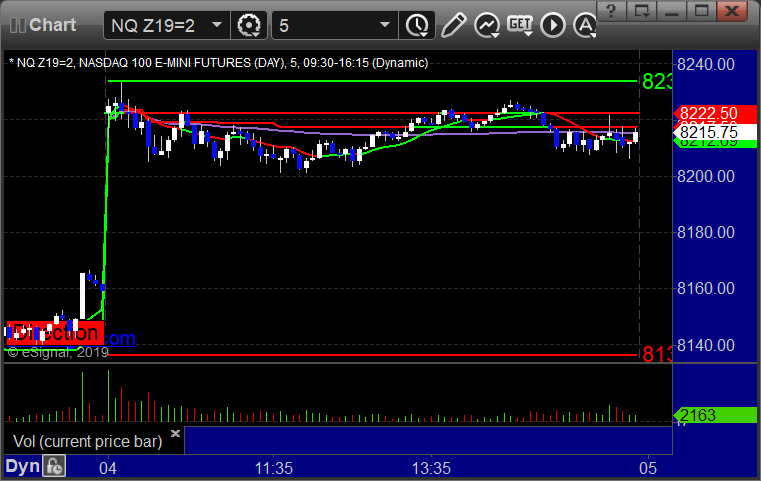
Task: Select the white 8215.75 last price marker
Action: pyautogui.click(x=715, y=132)
